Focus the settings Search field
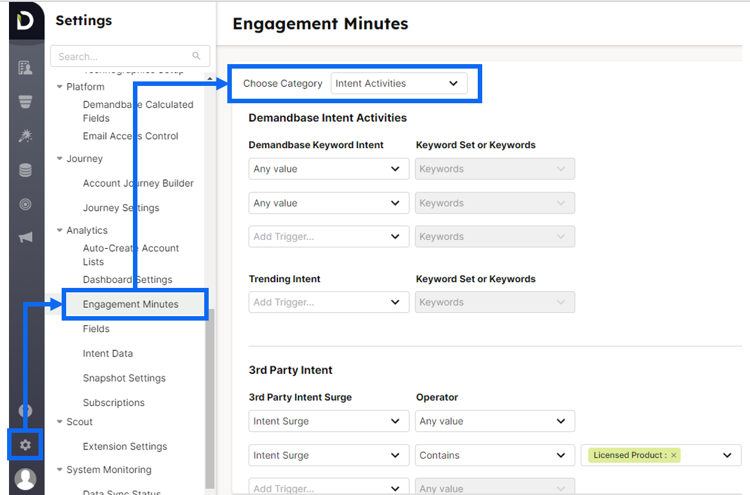The height and width of the screenshot is (495, 750). pos(130,56)
